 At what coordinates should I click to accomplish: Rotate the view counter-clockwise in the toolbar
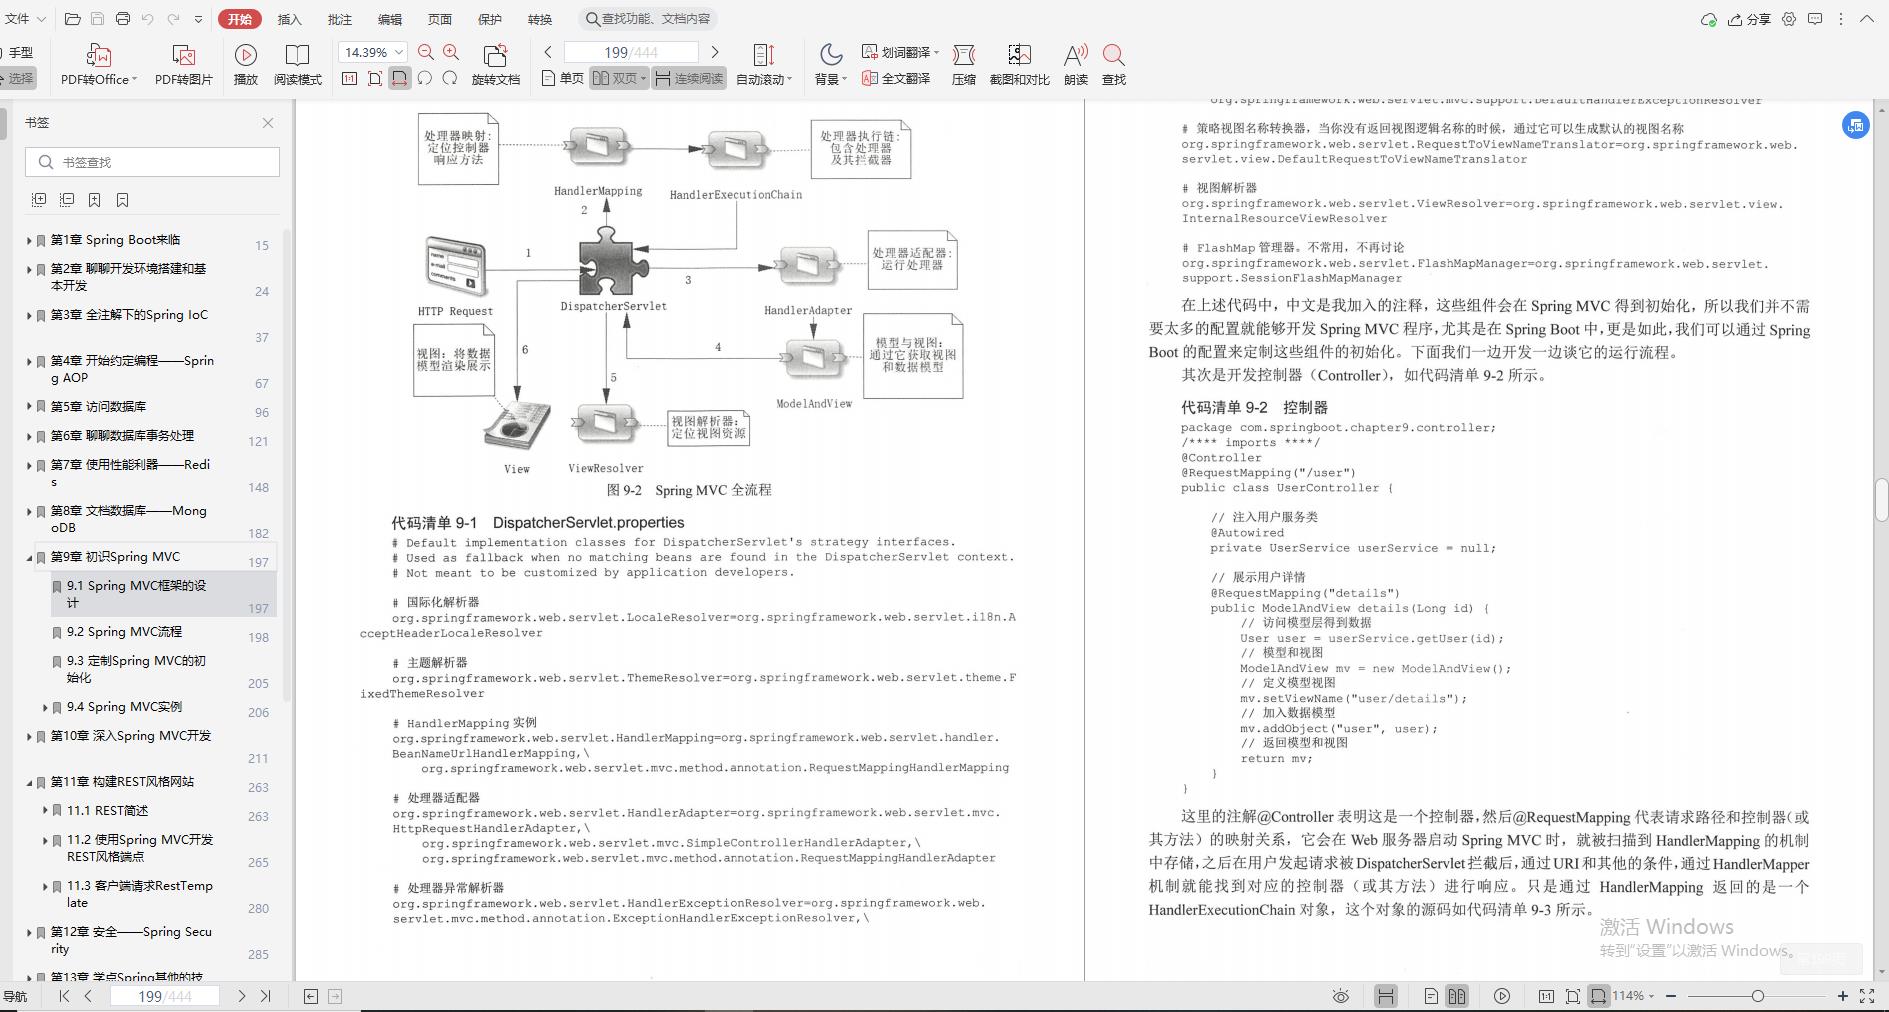tap(425, 79)
